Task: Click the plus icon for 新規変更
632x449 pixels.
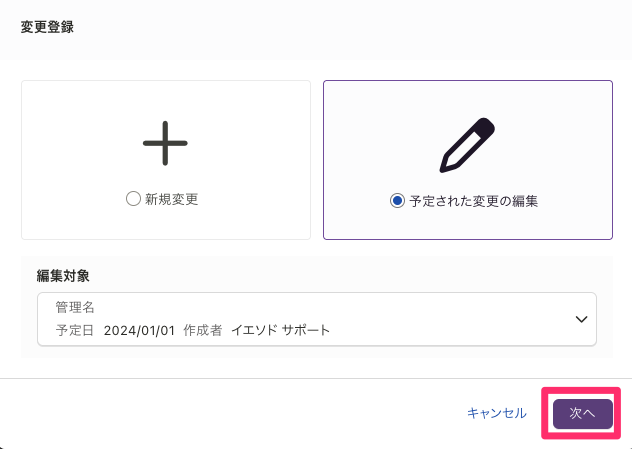Action: coord(165,143)
